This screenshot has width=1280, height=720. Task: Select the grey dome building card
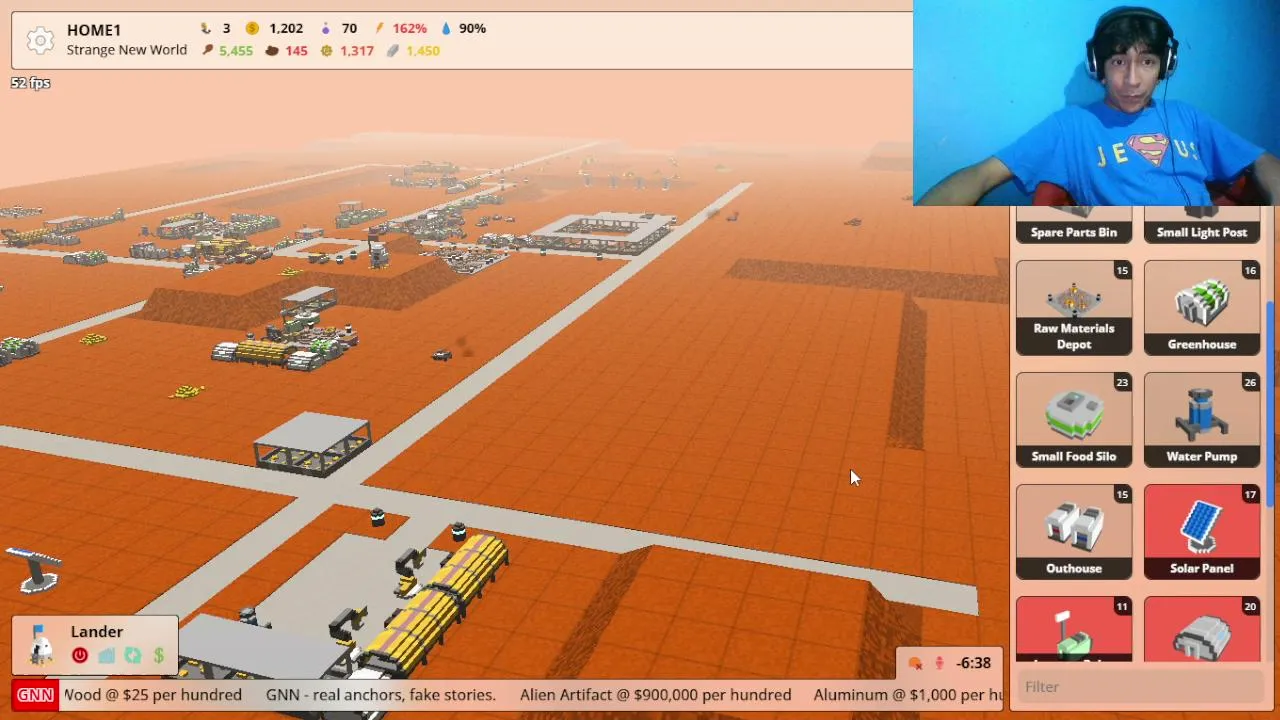tap(1202, 629)
